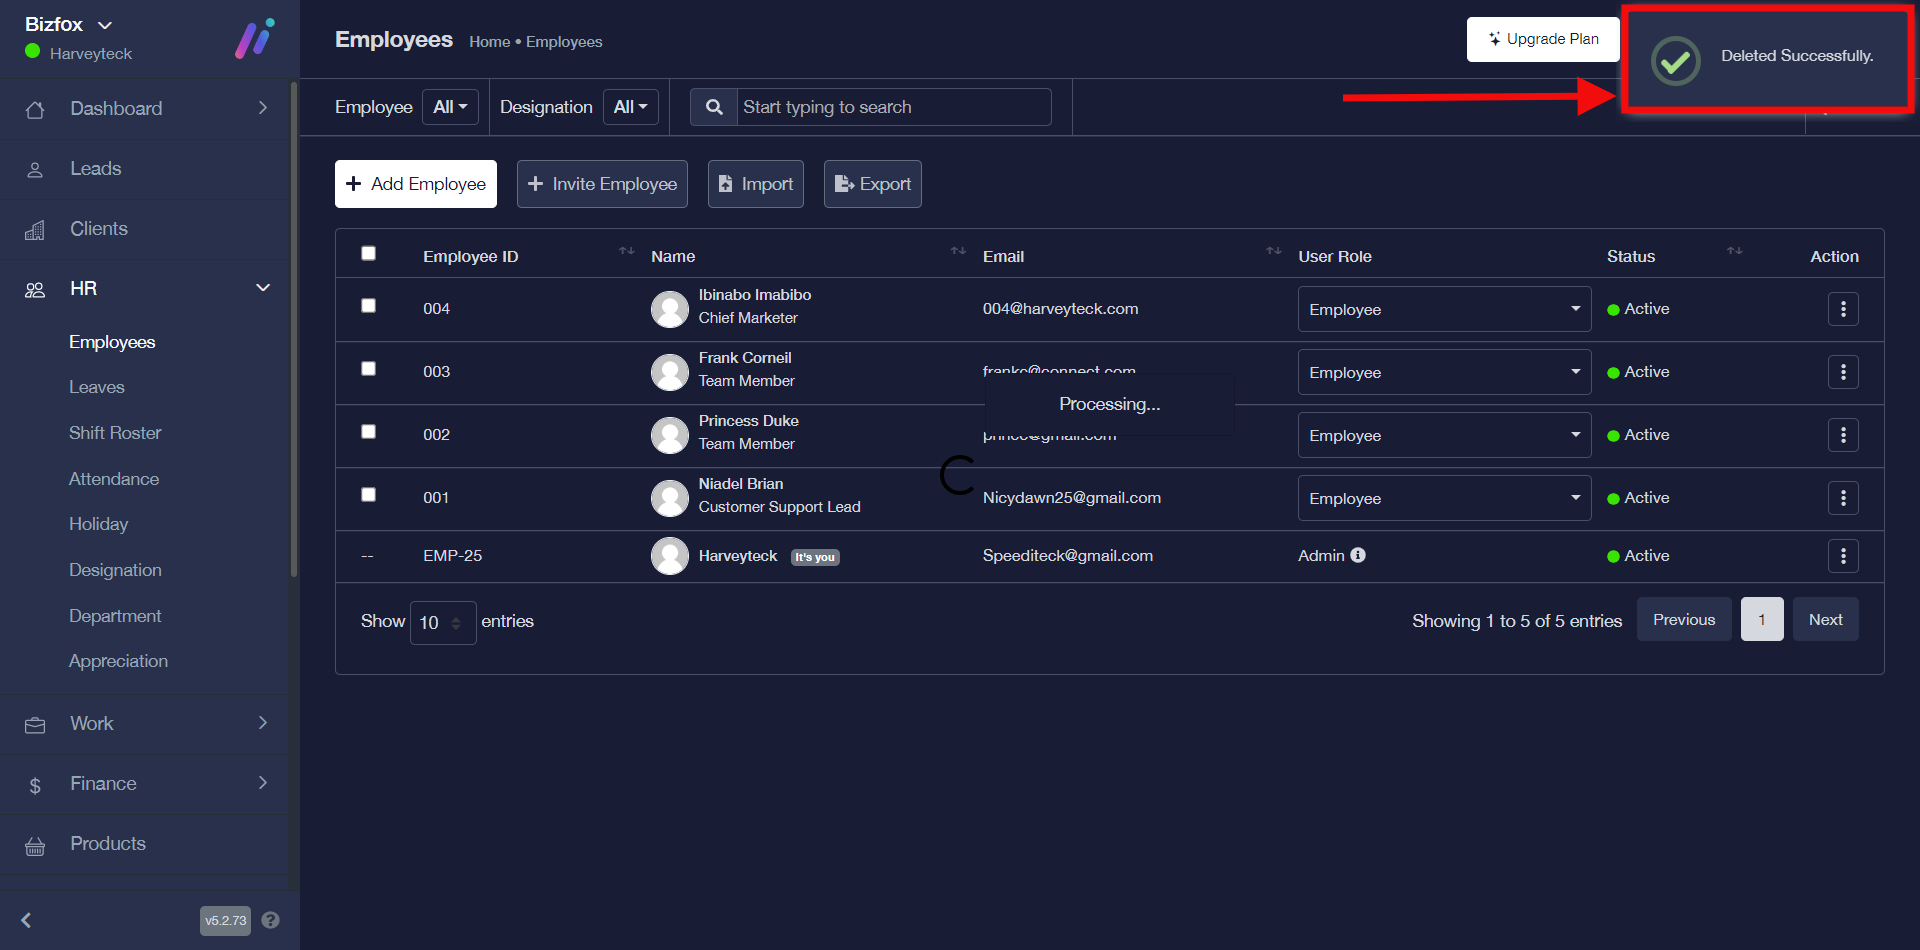Open user role dropdown for Princess Duke

[x=1443, y=435]
